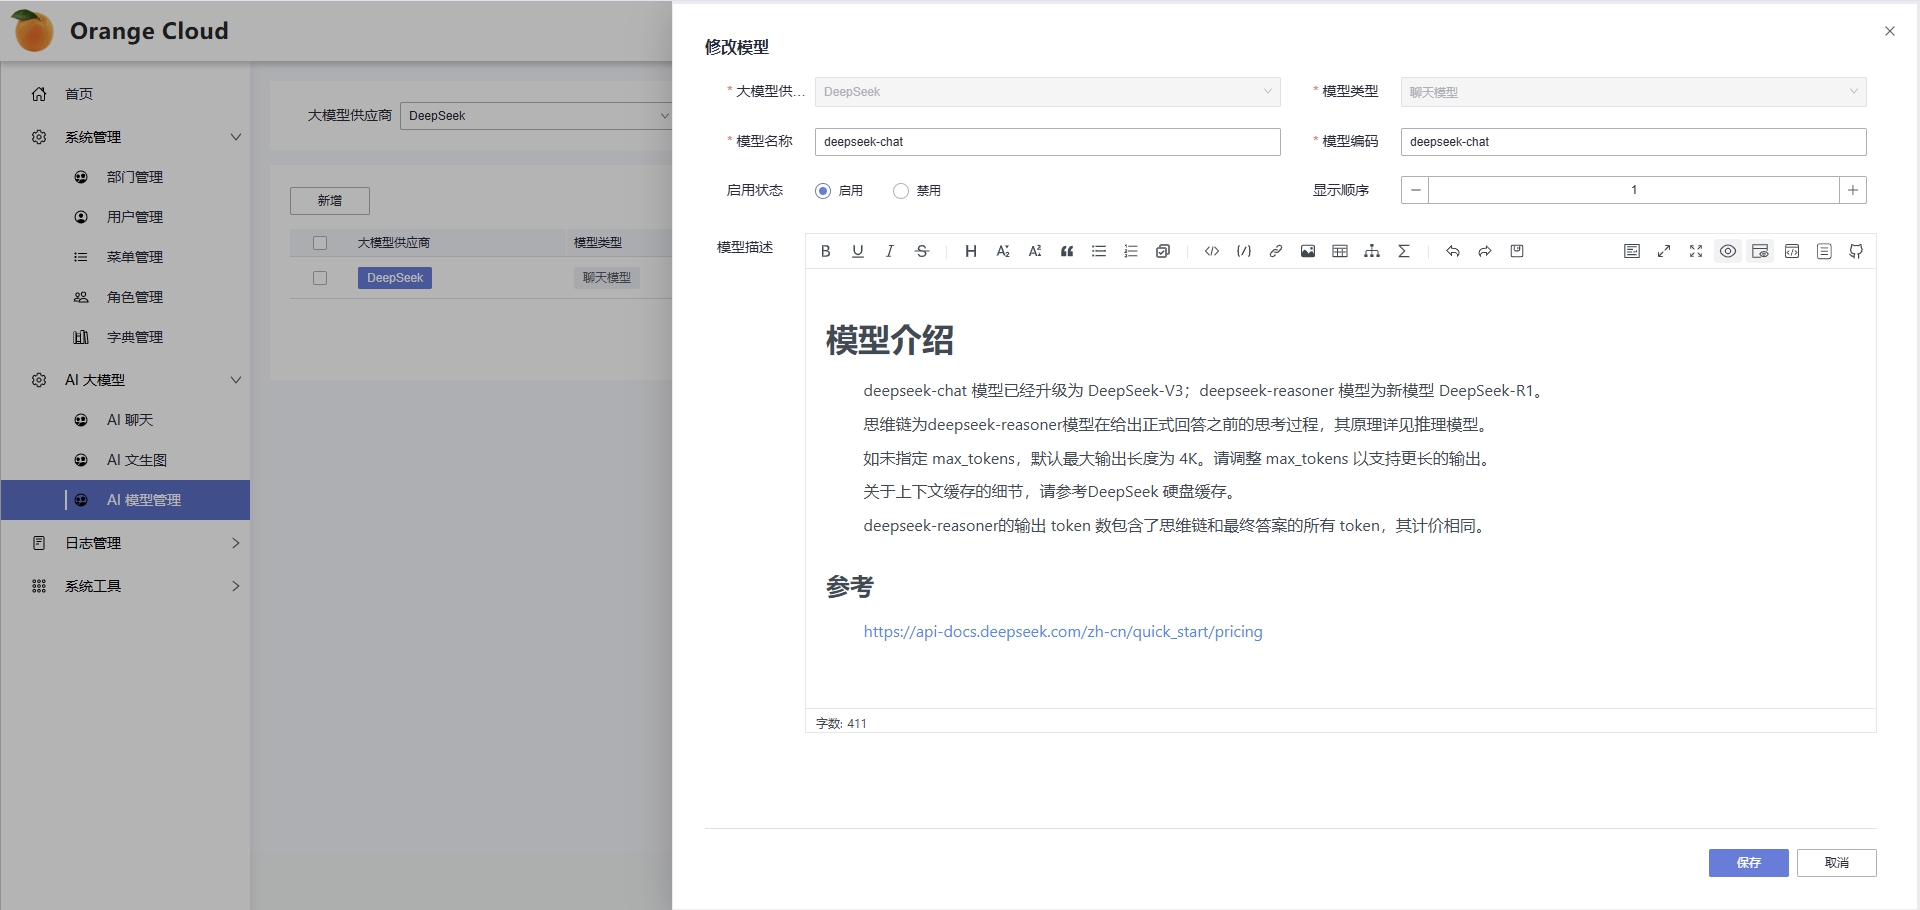The width and height of the screenshot is (1920, 910).
Task: Click the editor save icon
Action: 1517,251
